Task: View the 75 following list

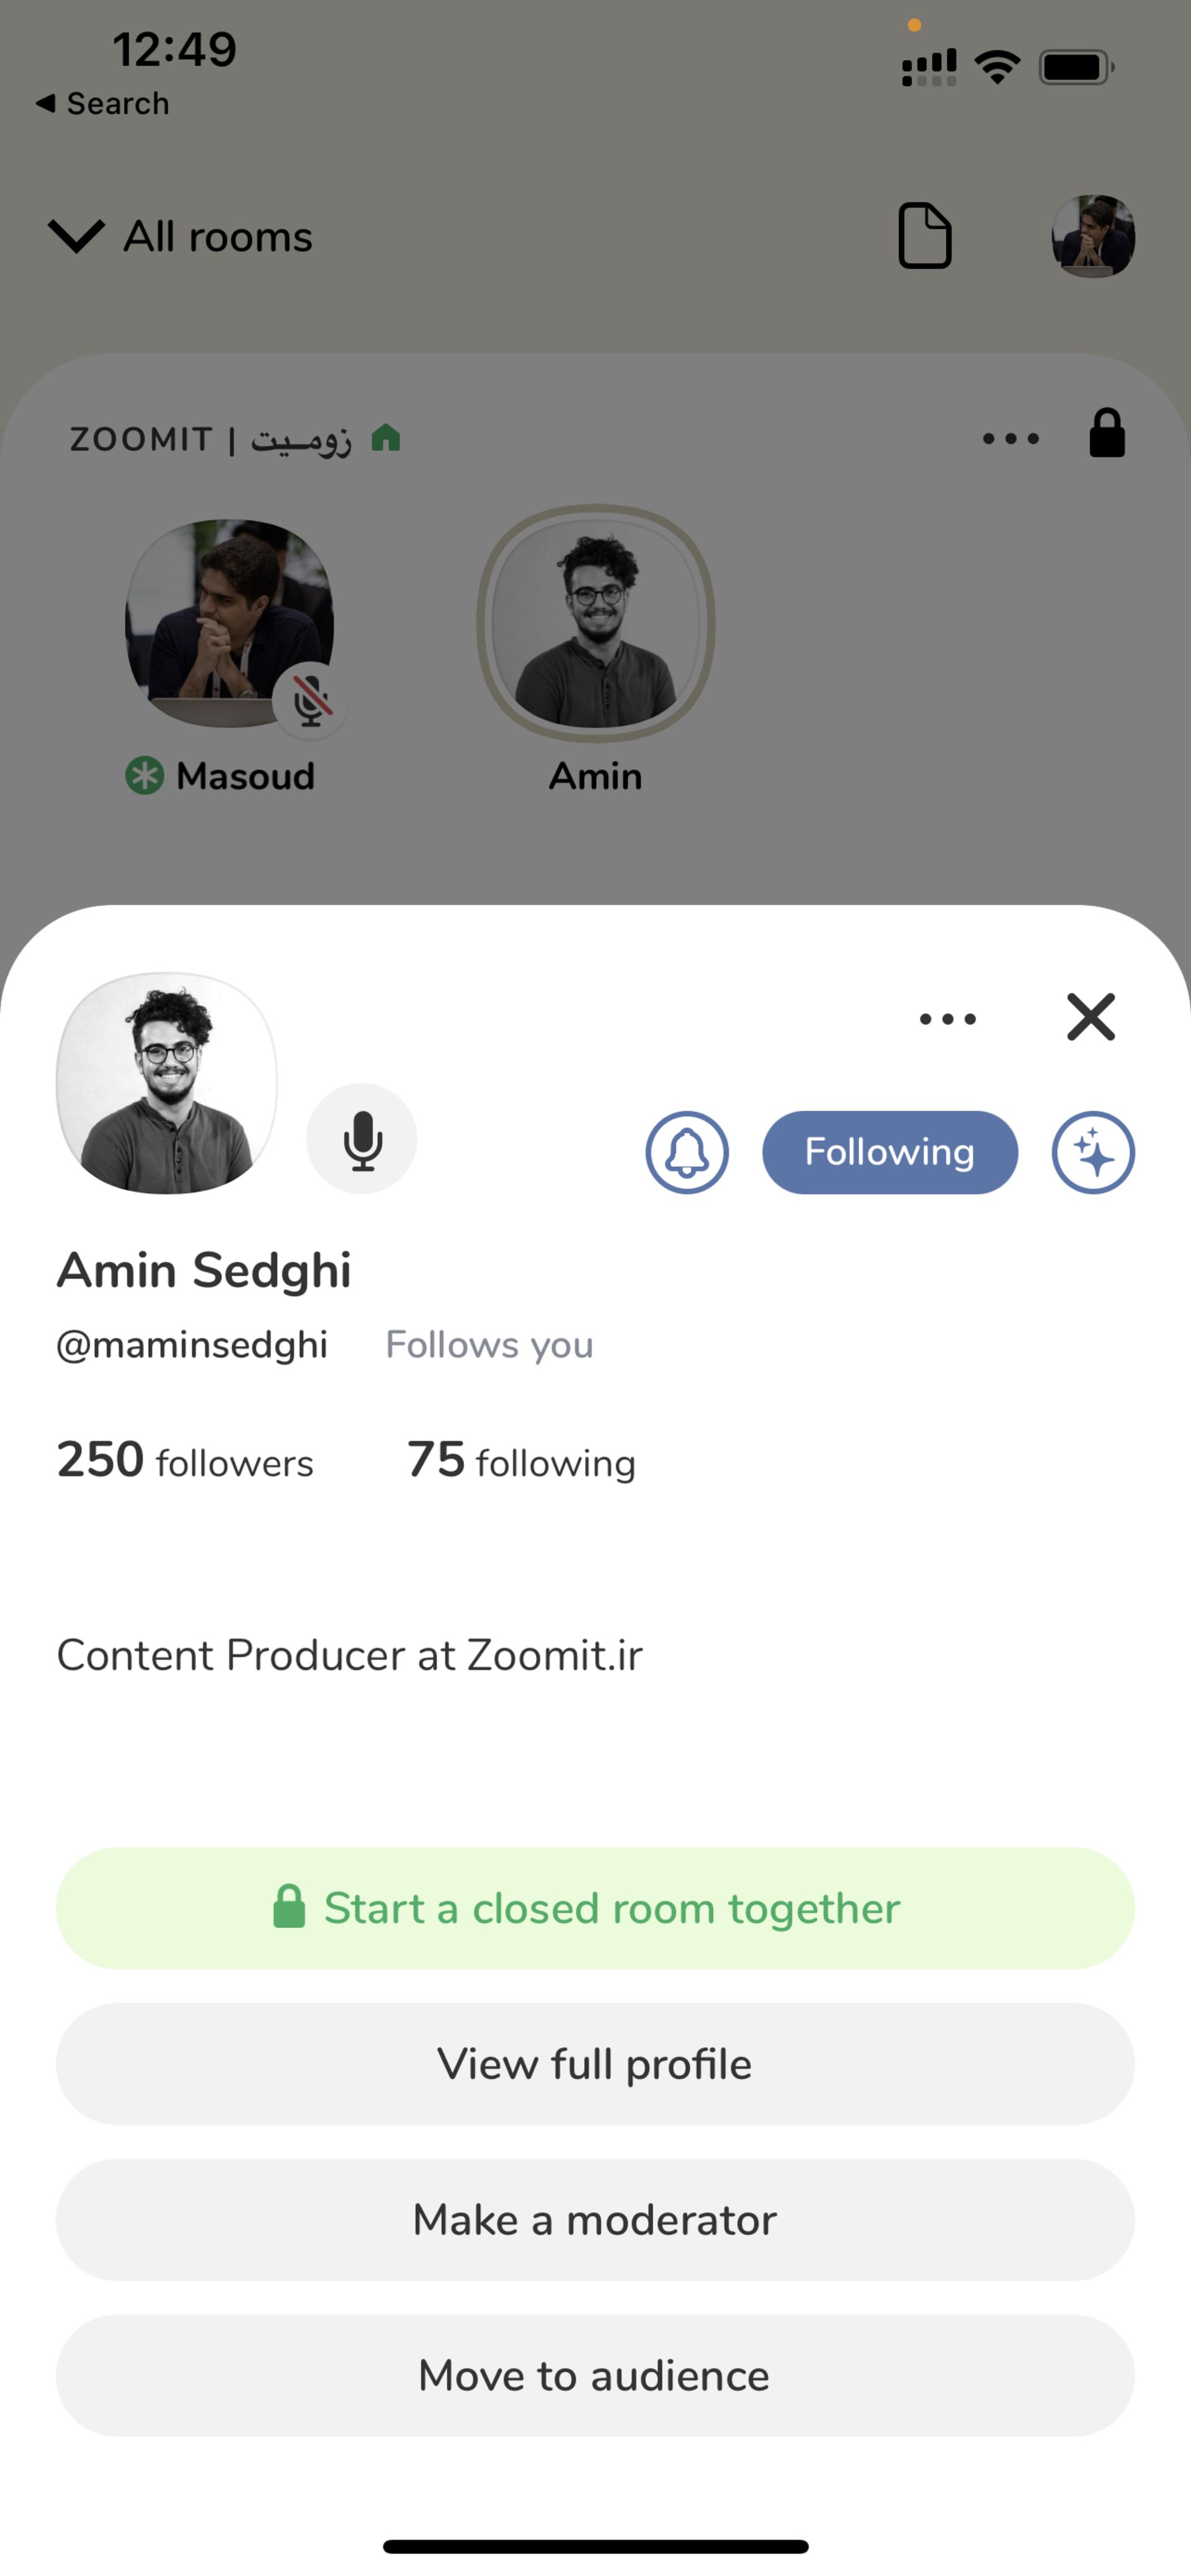Action: point(521,1461)
